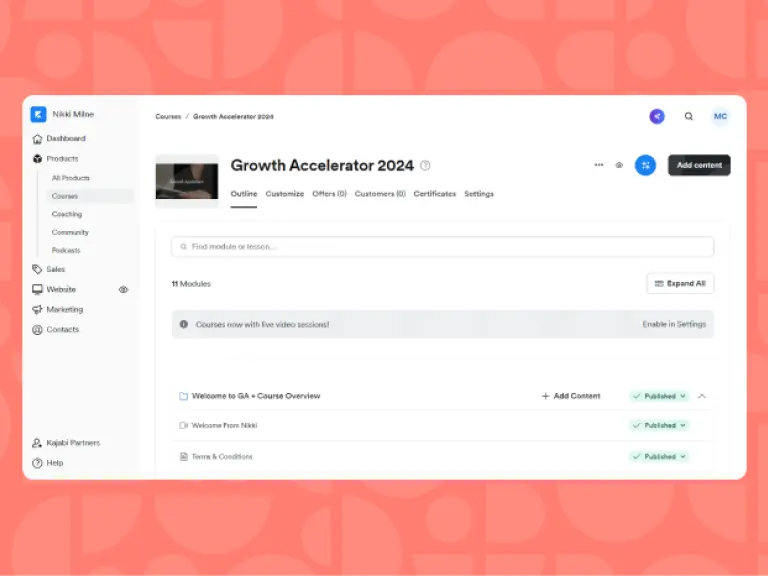Click the Help question mark icon
The height and width of the screenshot is (576, 768).
[x=37, y=463]
